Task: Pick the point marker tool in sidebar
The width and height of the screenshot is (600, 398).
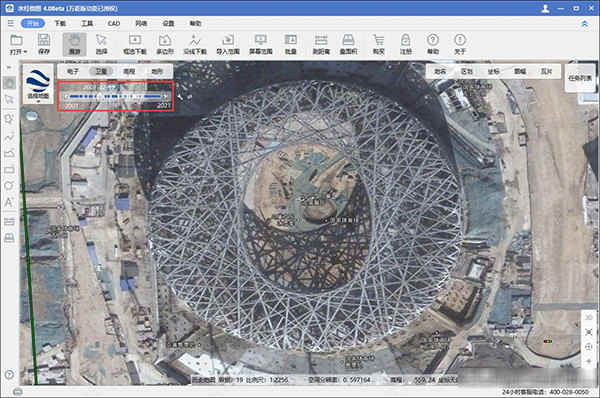Action: (9, 119)
